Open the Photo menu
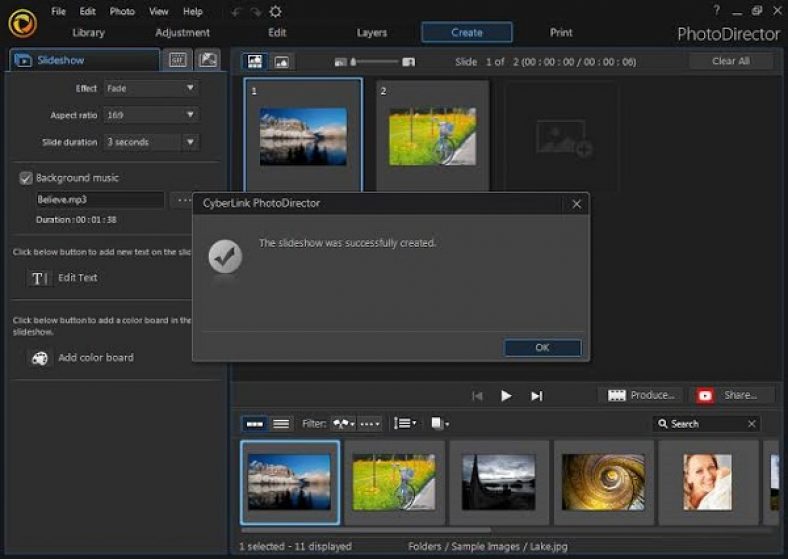Viewport: 788px width, 559px height. click(x=122, y=11)
